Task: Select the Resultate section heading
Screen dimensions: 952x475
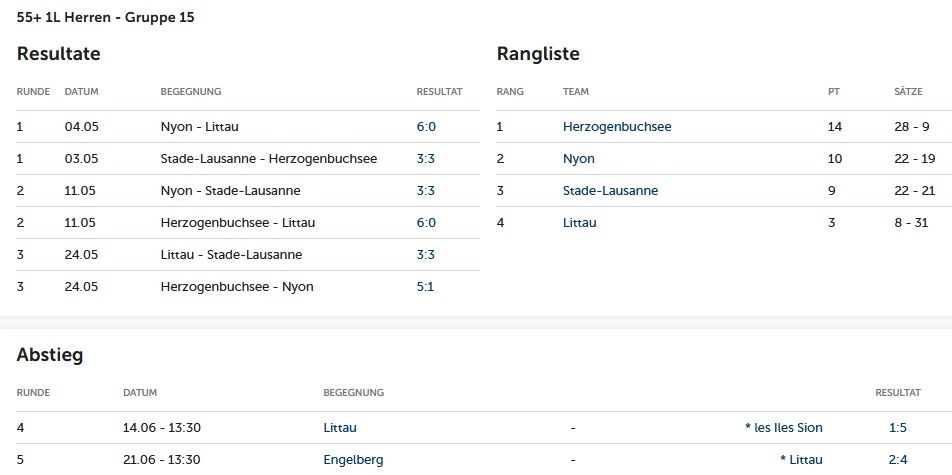Action: point(58,54)
